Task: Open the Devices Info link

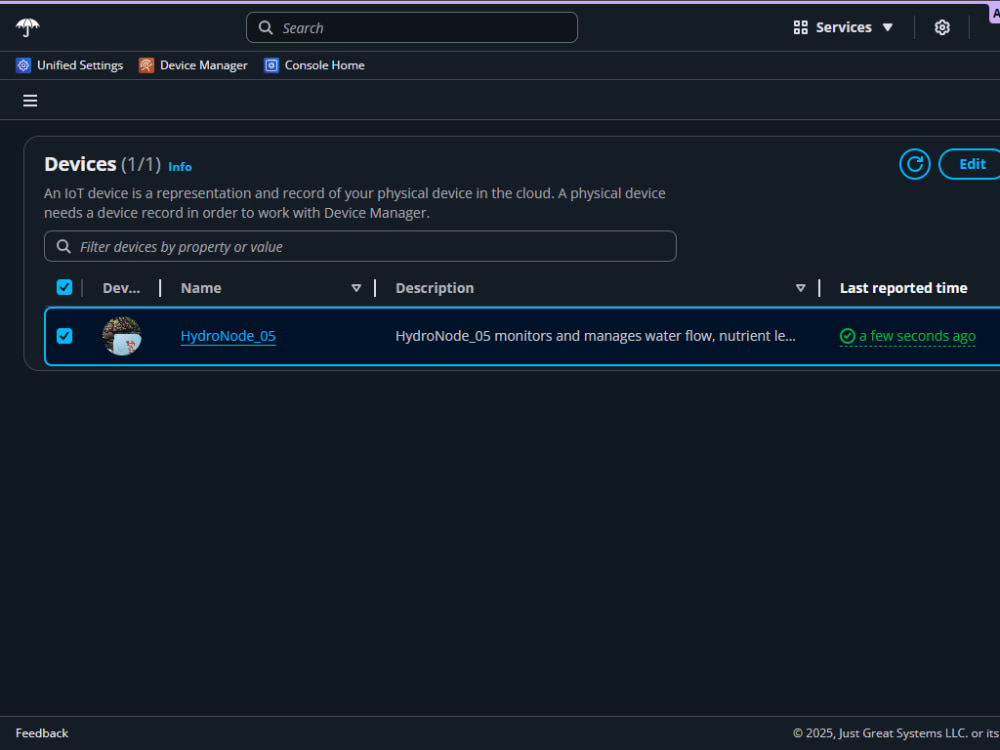Action: 180,166
